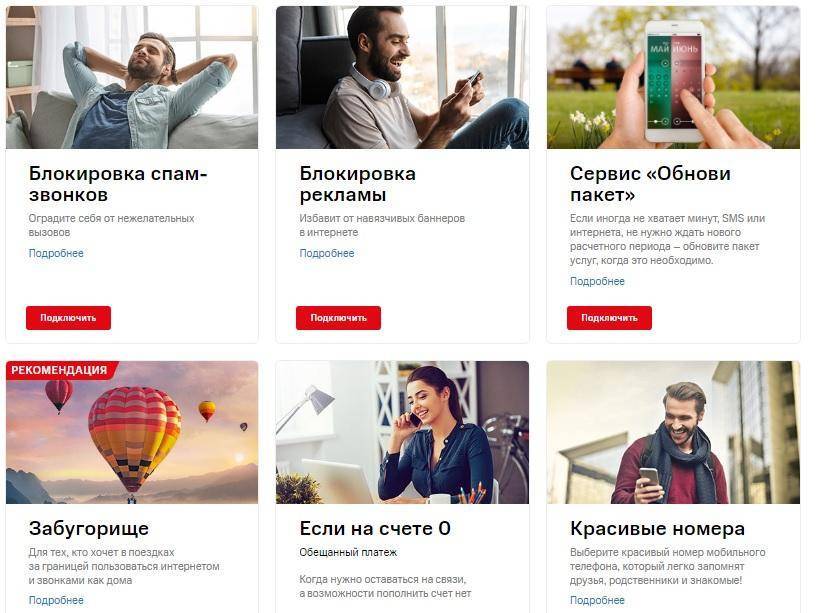
Task: Open Подробнее link for Блокировка спам-звонков
Action: pos(56,253)
